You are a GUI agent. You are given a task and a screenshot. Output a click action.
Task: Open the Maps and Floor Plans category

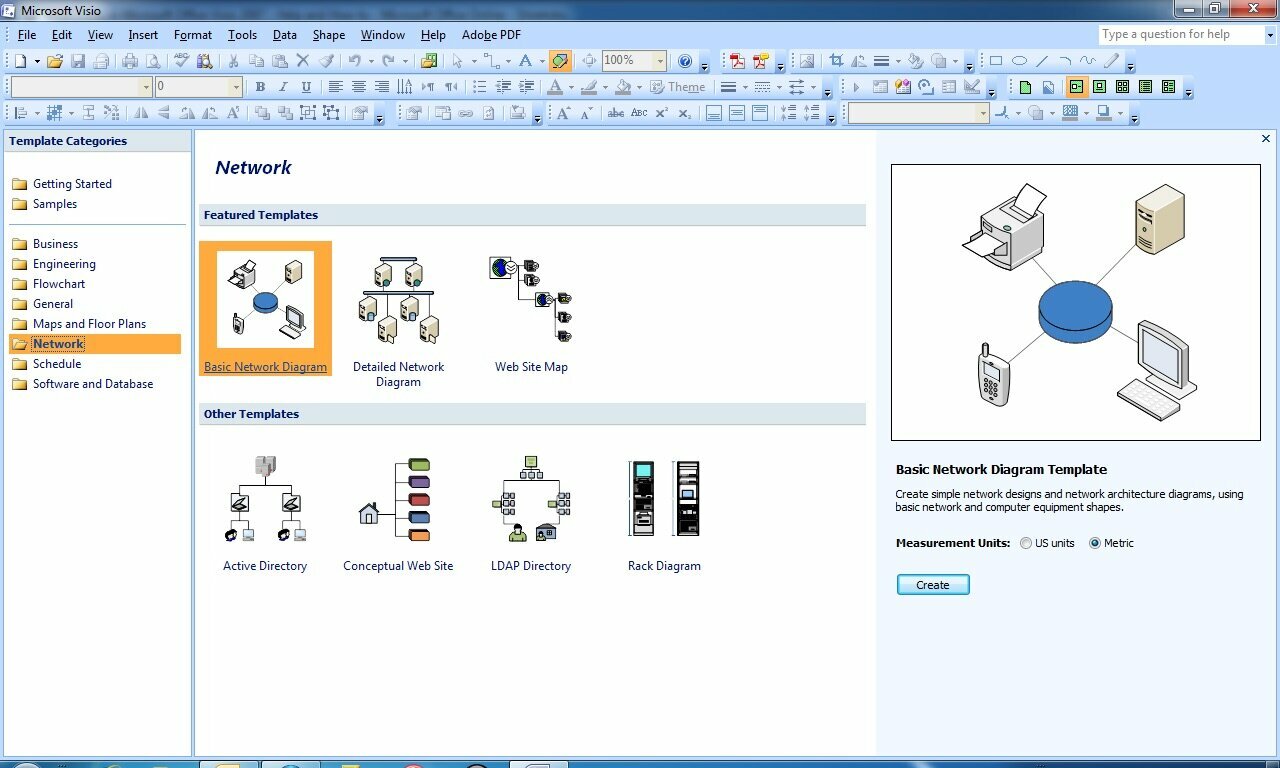click(89, 324)
